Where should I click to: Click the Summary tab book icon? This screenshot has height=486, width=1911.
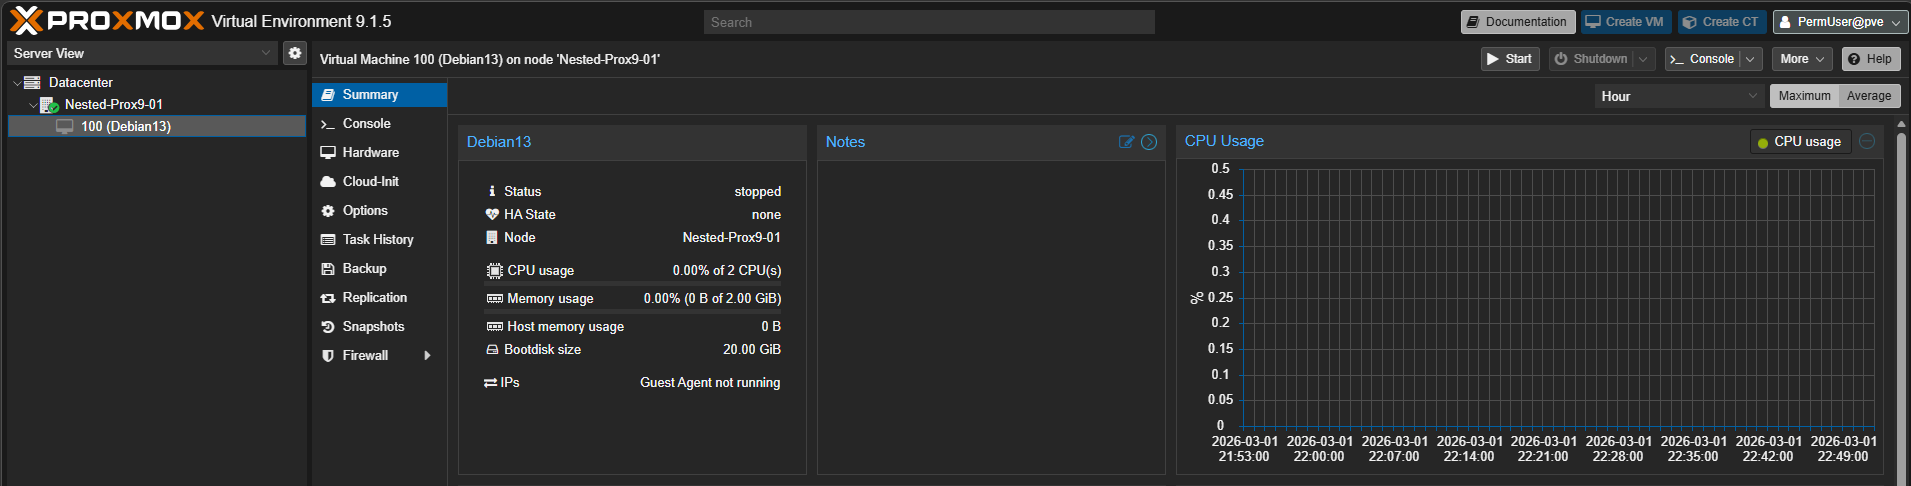[327, 95]
